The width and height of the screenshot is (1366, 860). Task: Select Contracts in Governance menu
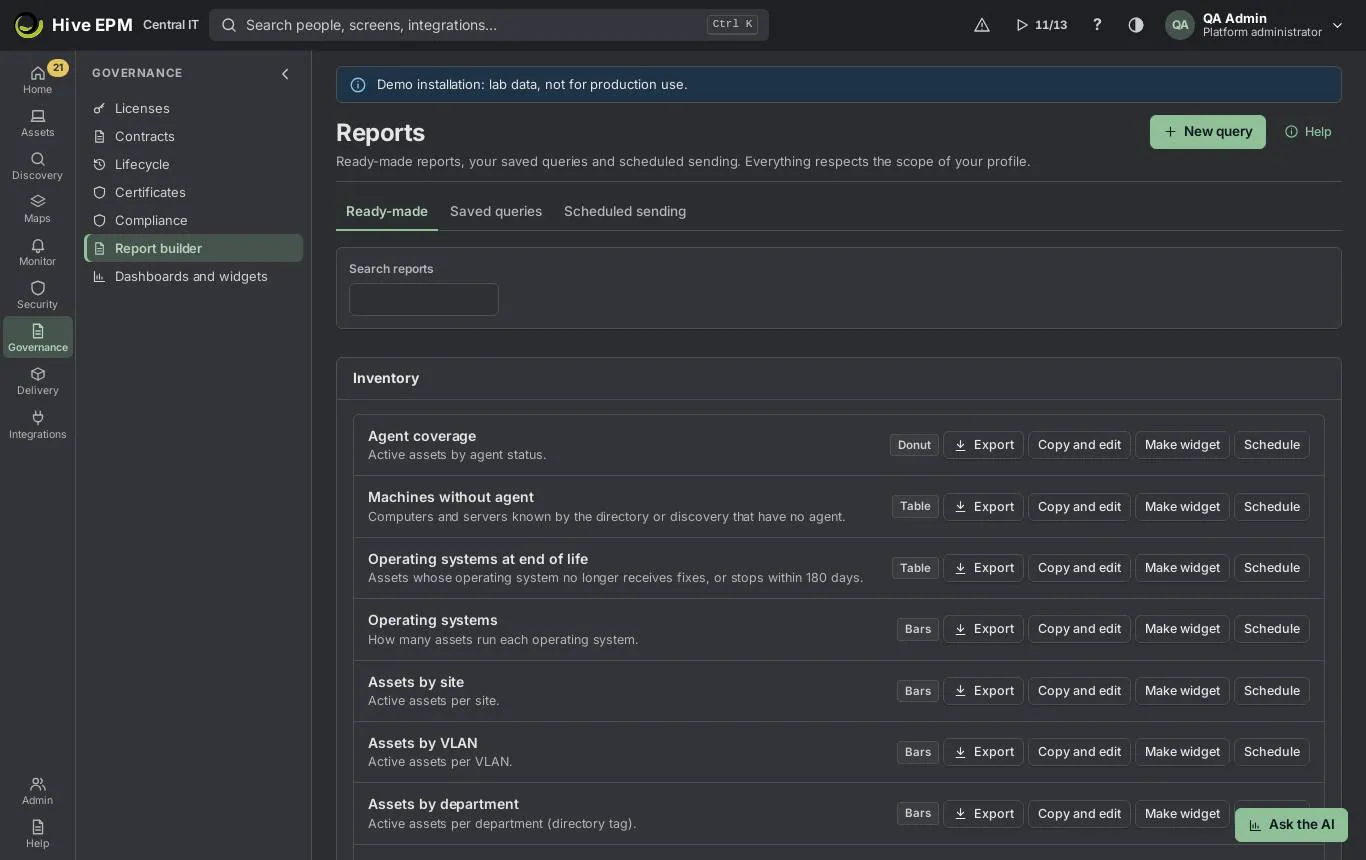pos(193,136)
